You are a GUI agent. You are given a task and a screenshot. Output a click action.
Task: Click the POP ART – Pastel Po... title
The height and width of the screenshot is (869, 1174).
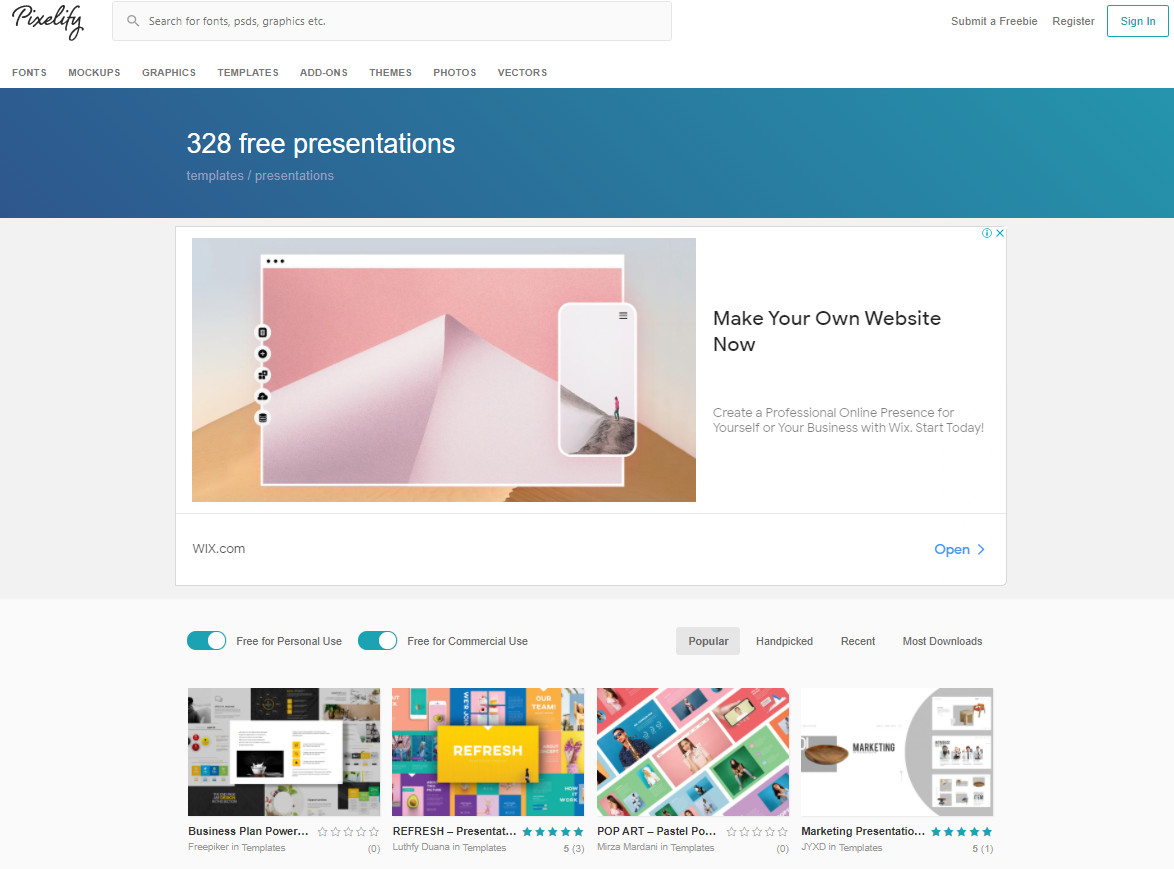pos(657,831)
